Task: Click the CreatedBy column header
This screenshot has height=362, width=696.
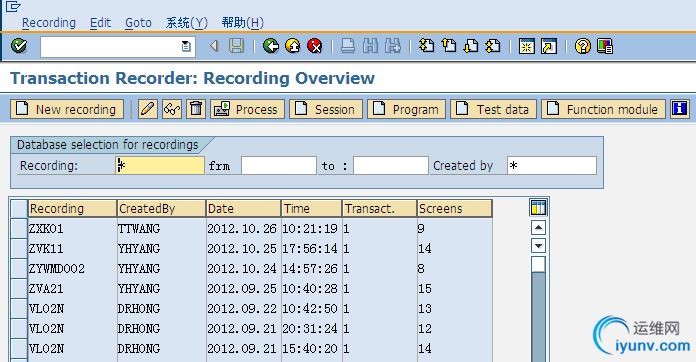Action: click(x=162, y=208)
